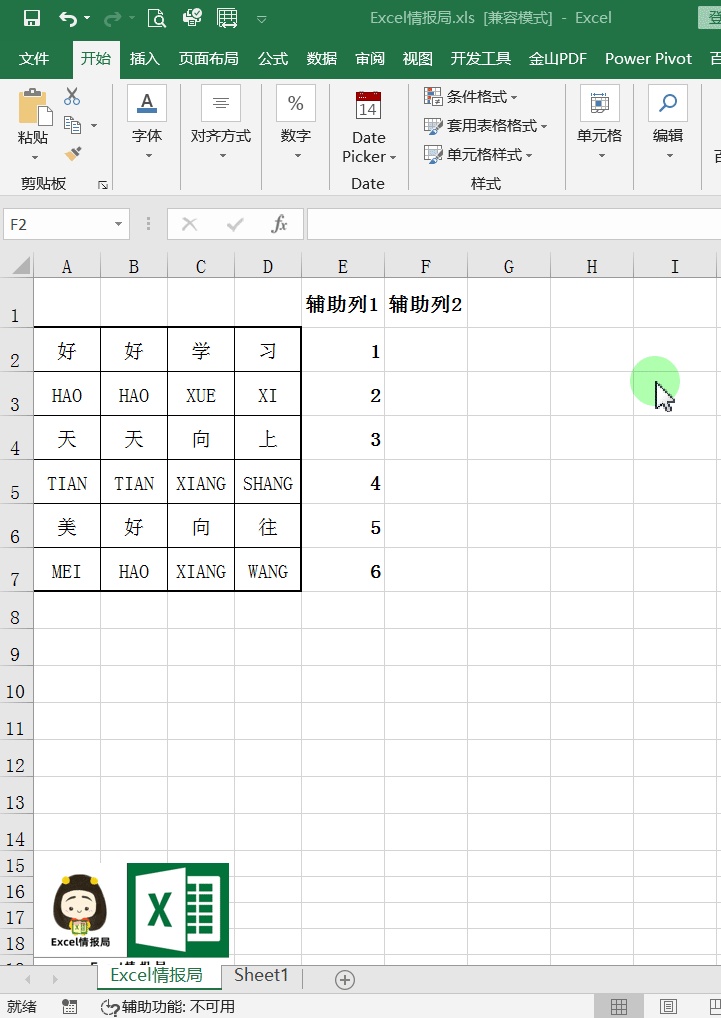This screenshot has width=721, height=1018.
Task: Switch to Page Layout view in status bar
Action: 668,1006
